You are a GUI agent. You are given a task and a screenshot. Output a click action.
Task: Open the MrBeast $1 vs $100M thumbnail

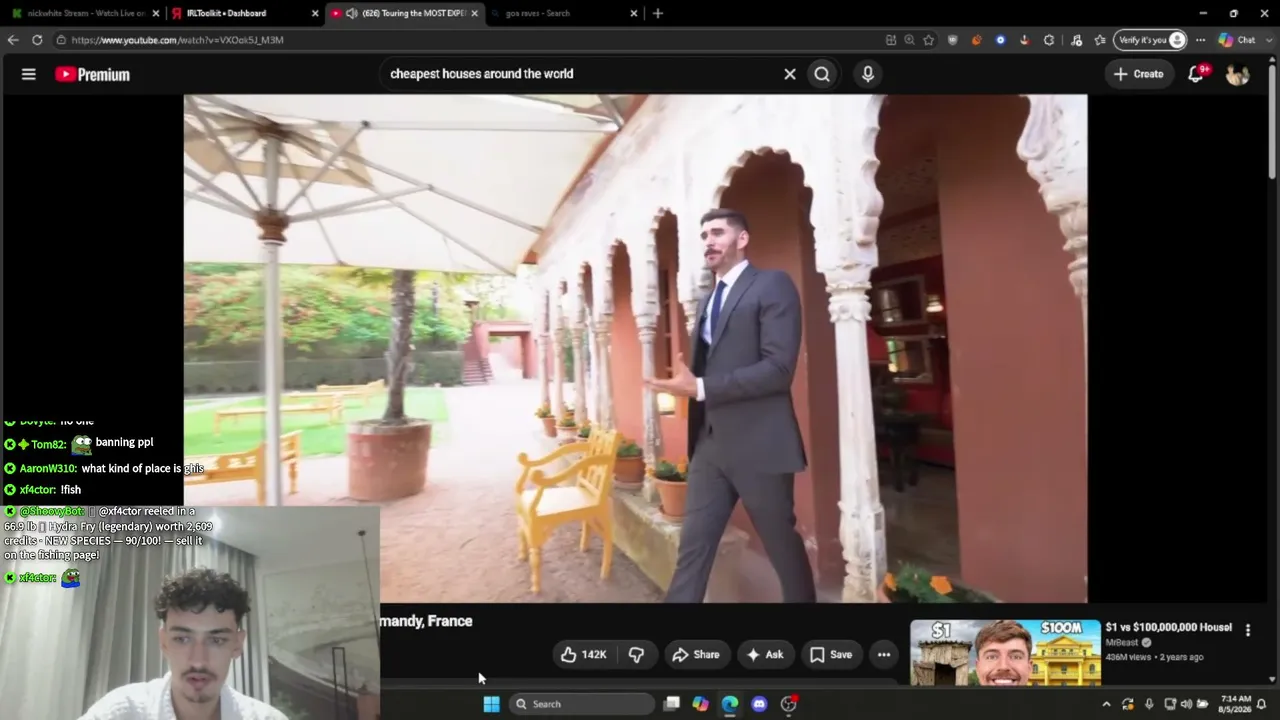1005,652
